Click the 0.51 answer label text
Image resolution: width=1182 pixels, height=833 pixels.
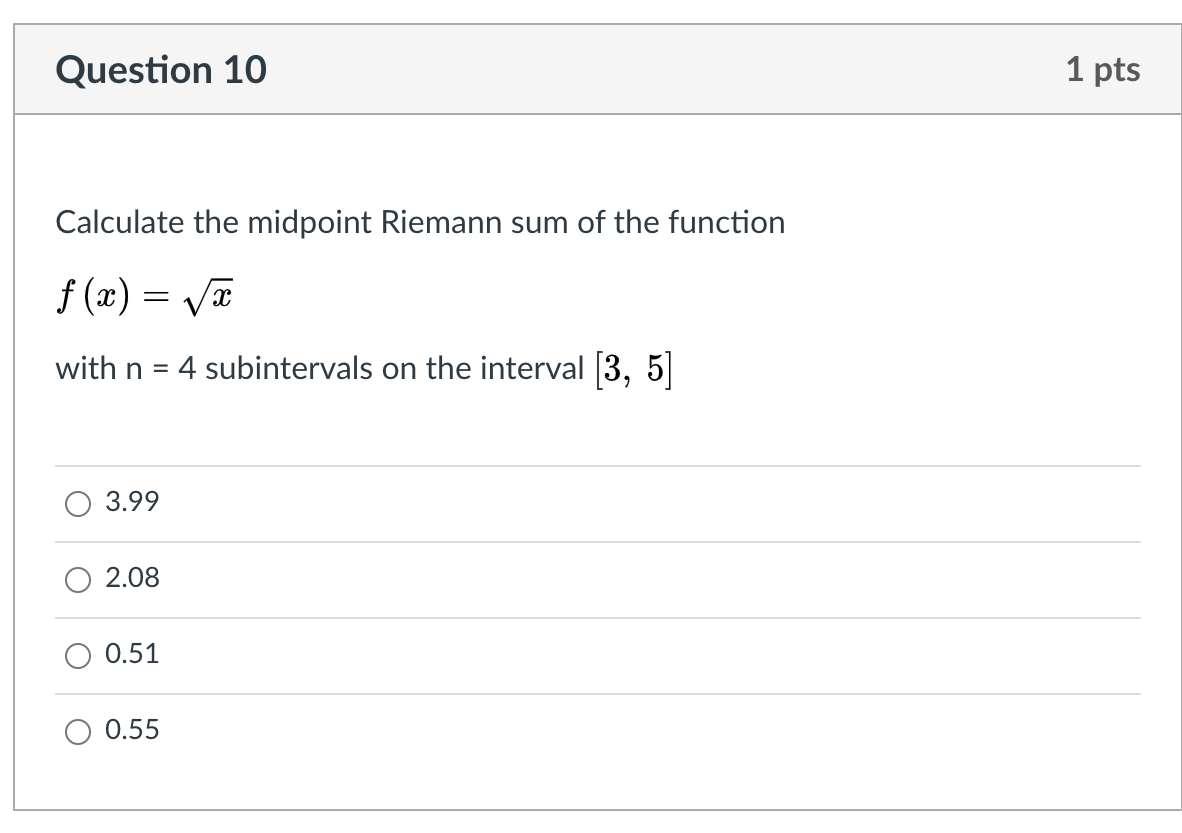point(132,654)
